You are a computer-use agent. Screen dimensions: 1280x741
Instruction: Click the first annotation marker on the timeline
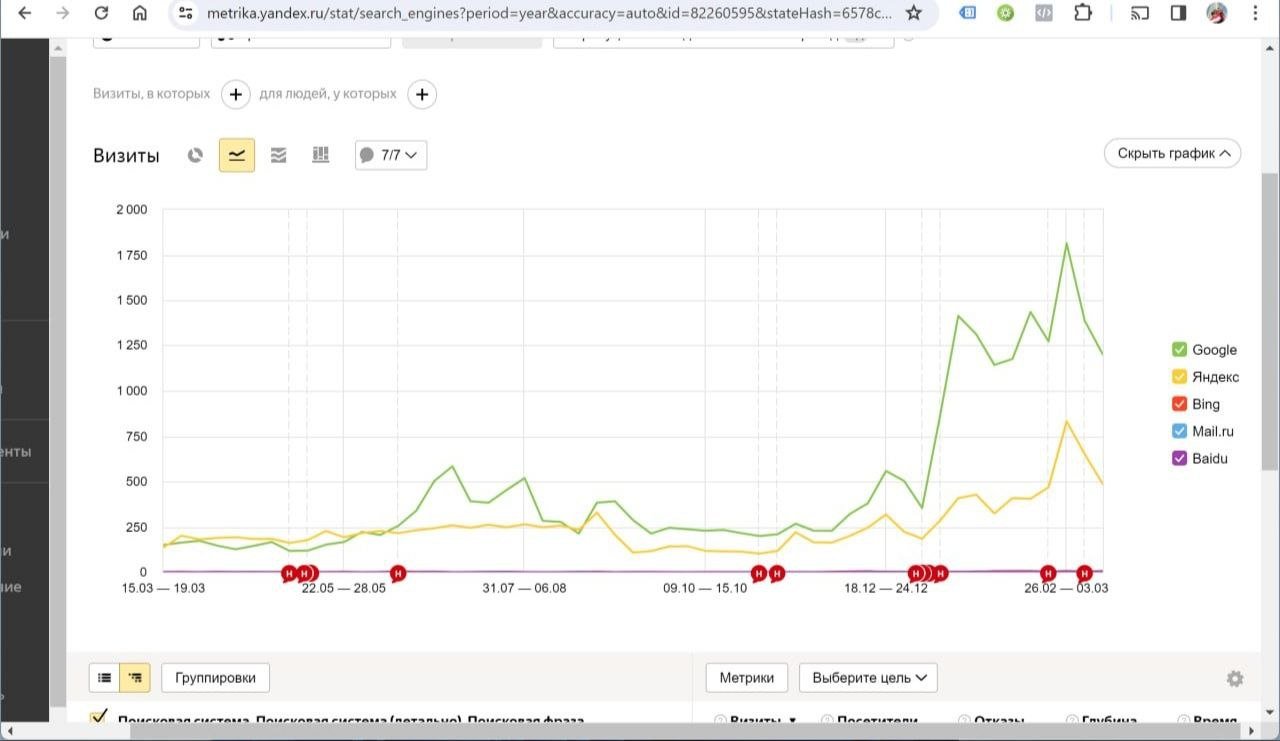coord(289,573)
